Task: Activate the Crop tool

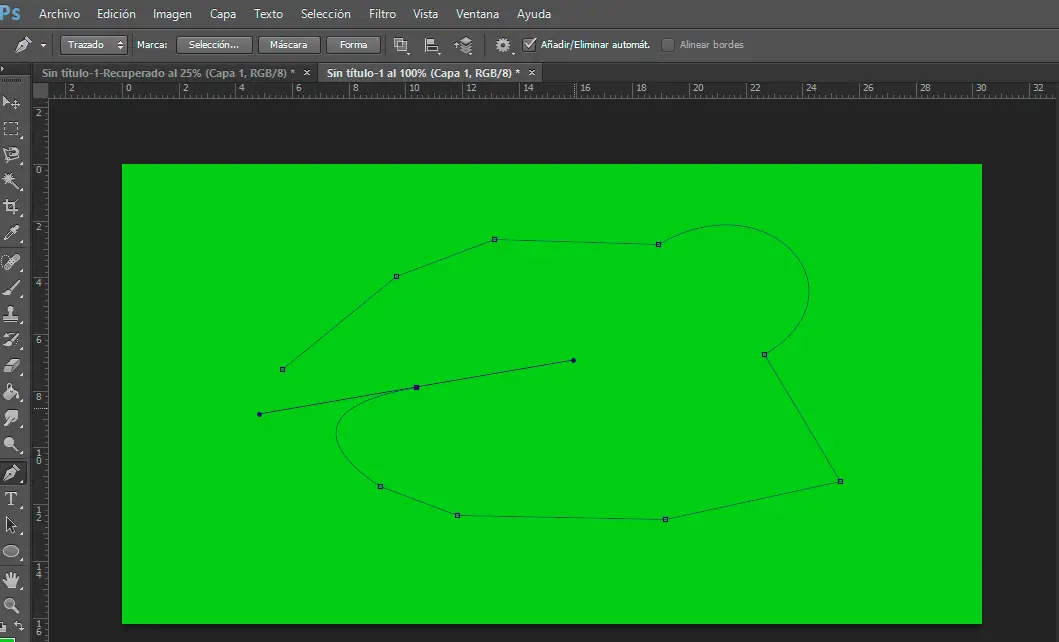Action: (12, 207)
